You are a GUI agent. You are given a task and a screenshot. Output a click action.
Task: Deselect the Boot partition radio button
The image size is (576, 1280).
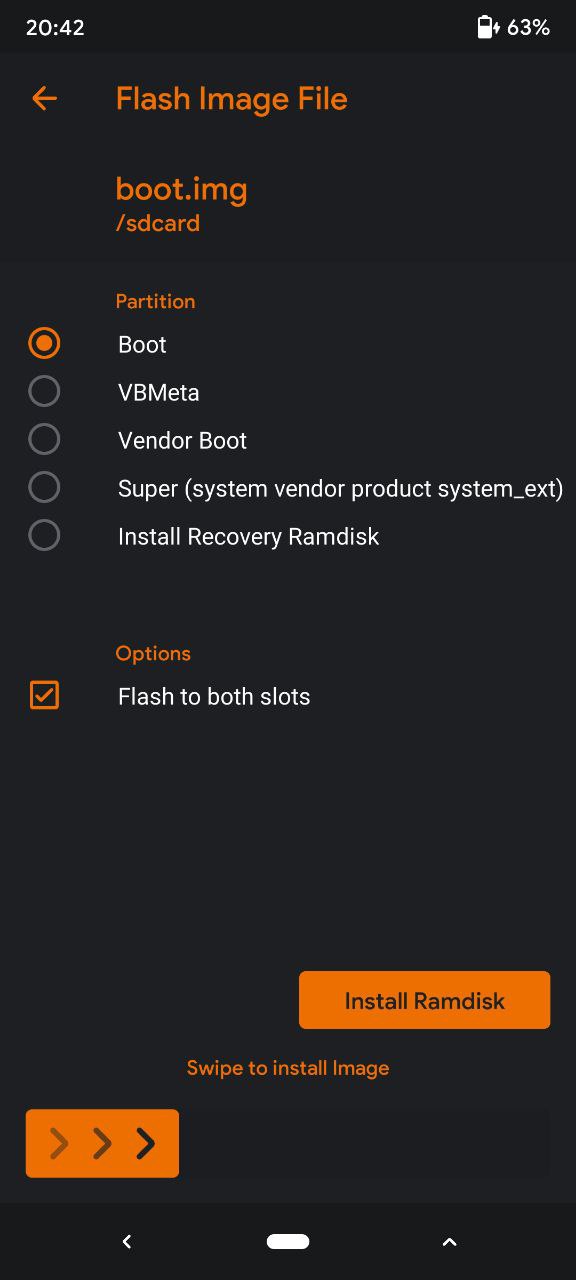(x=44, y=343)
